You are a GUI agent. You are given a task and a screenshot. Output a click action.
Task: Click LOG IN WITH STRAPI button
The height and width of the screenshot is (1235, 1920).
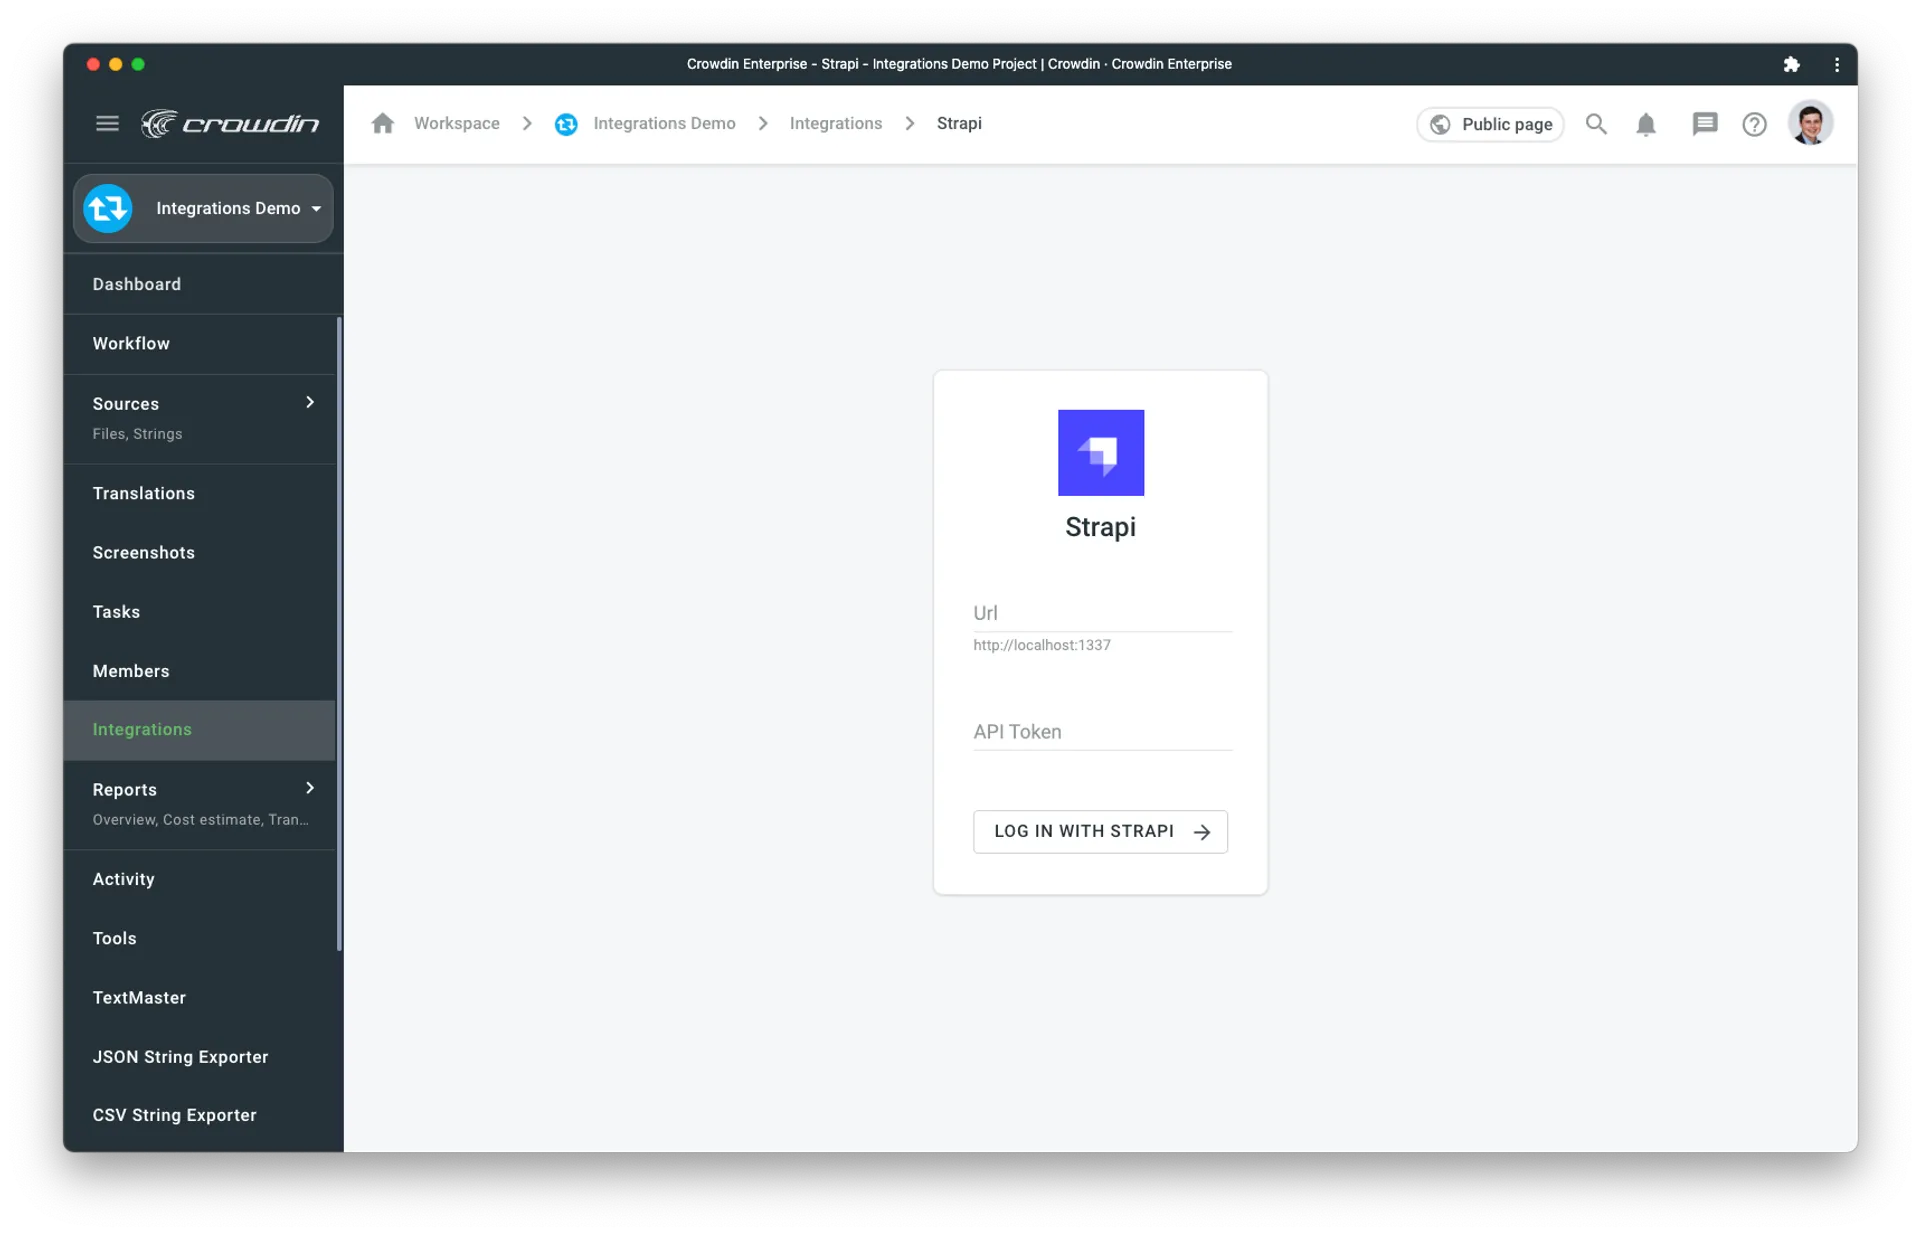[x=1100, y=831]
